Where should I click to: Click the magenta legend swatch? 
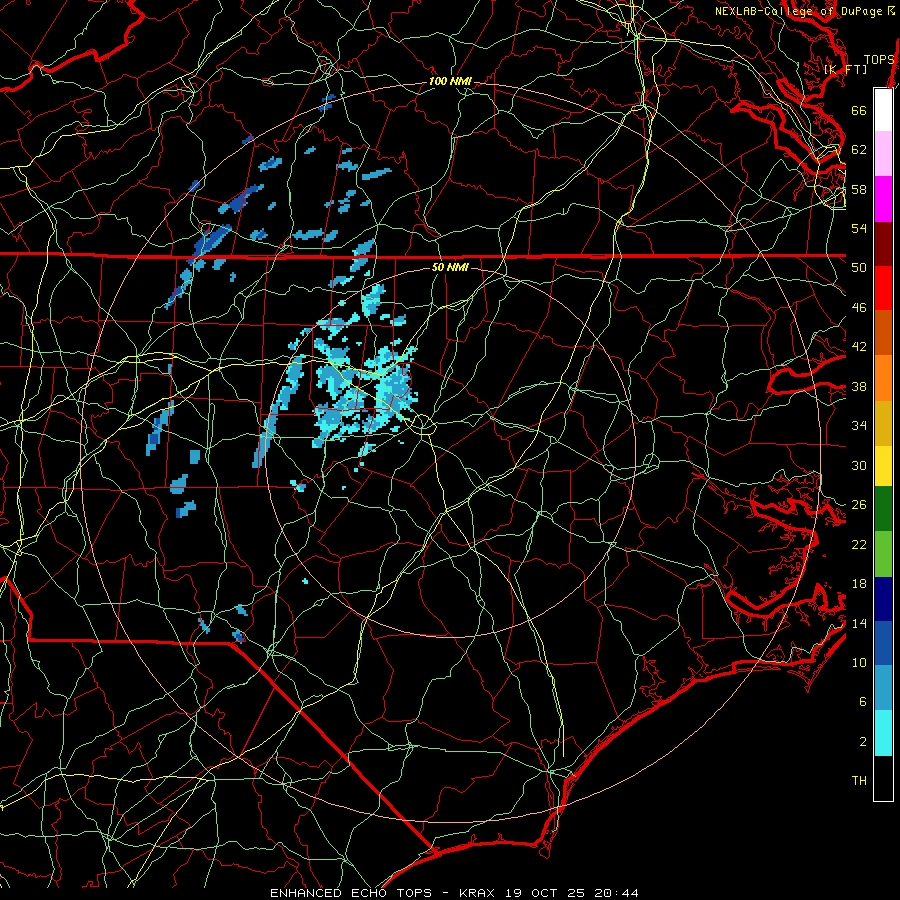point(883,199)
